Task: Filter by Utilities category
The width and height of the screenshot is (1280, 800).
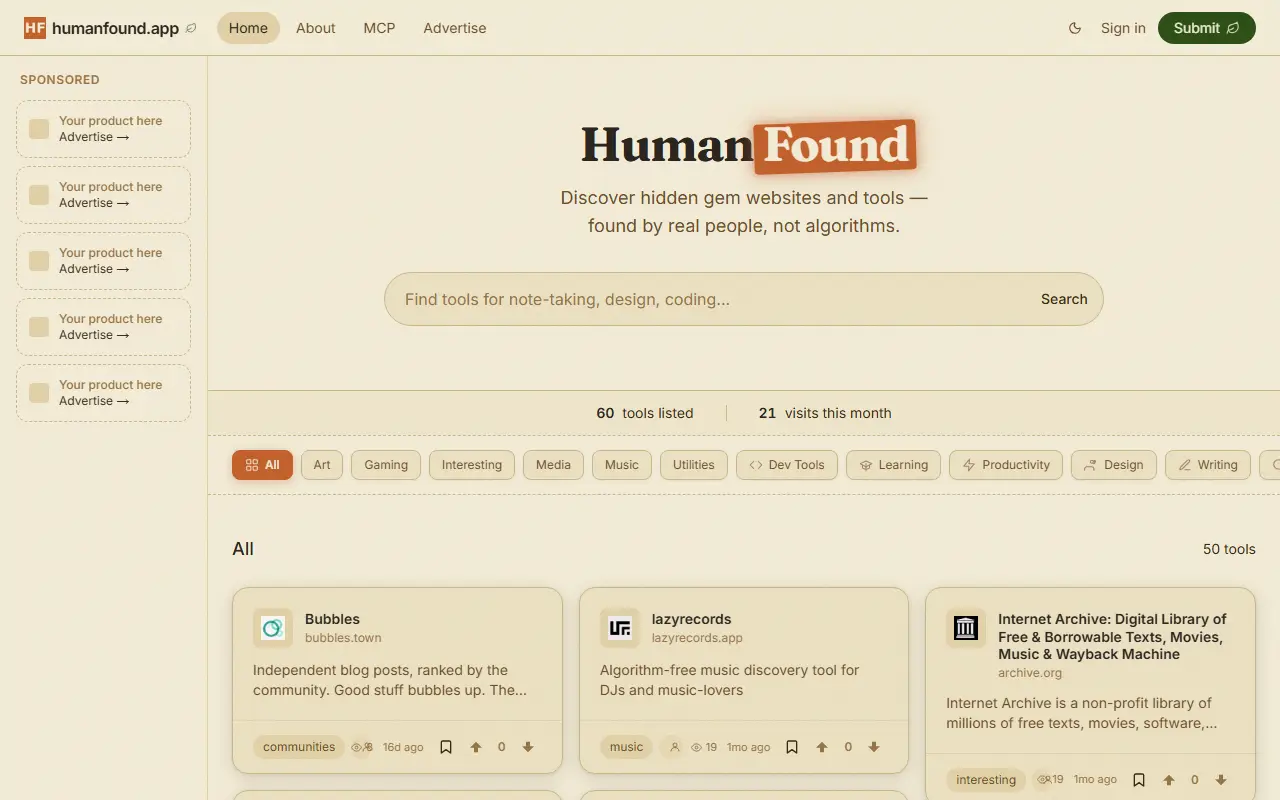Action: (x=694, y=465)
